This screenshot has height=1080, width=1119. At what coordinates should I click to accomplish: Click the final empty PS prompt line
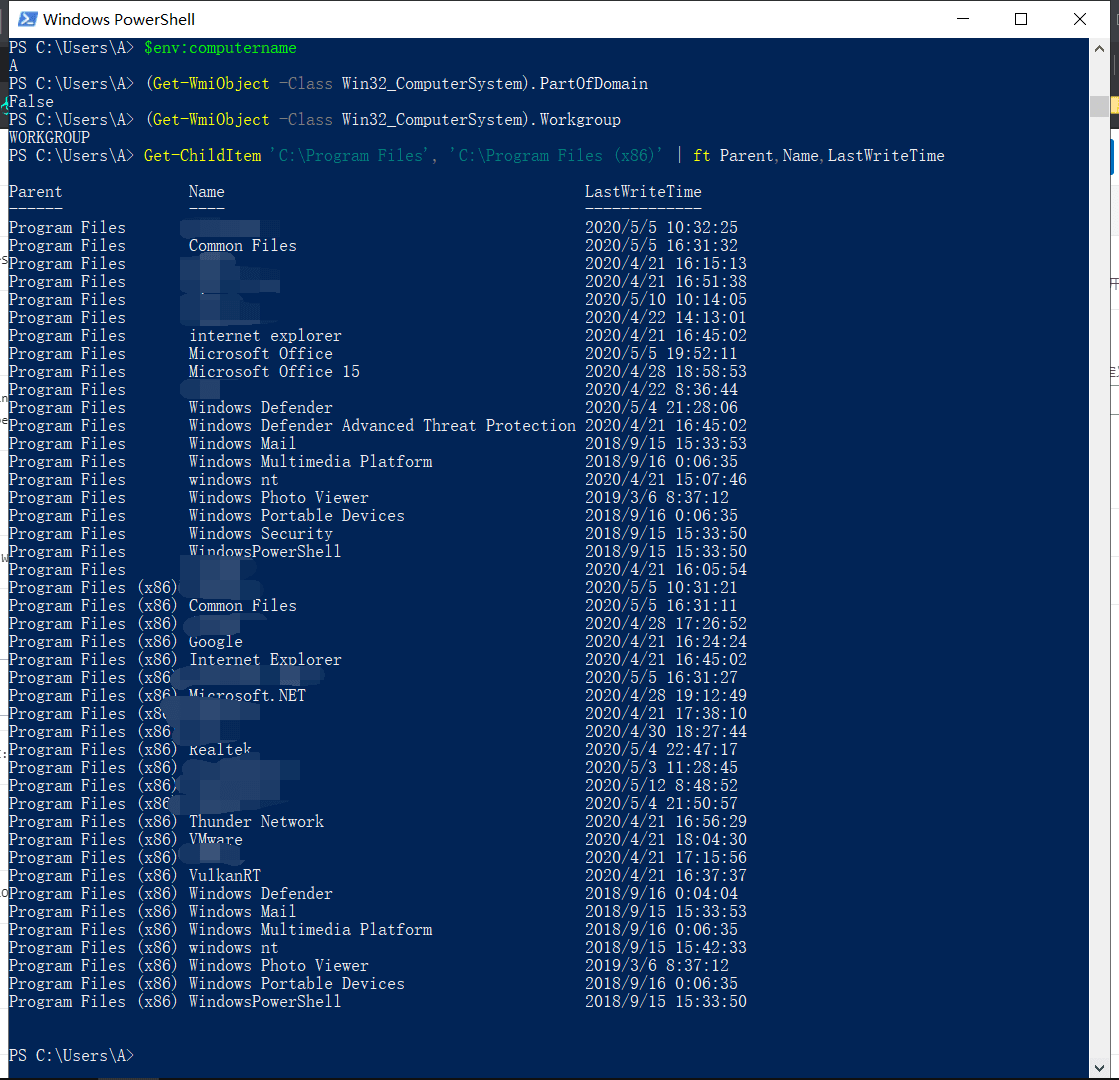point(71,1055)
